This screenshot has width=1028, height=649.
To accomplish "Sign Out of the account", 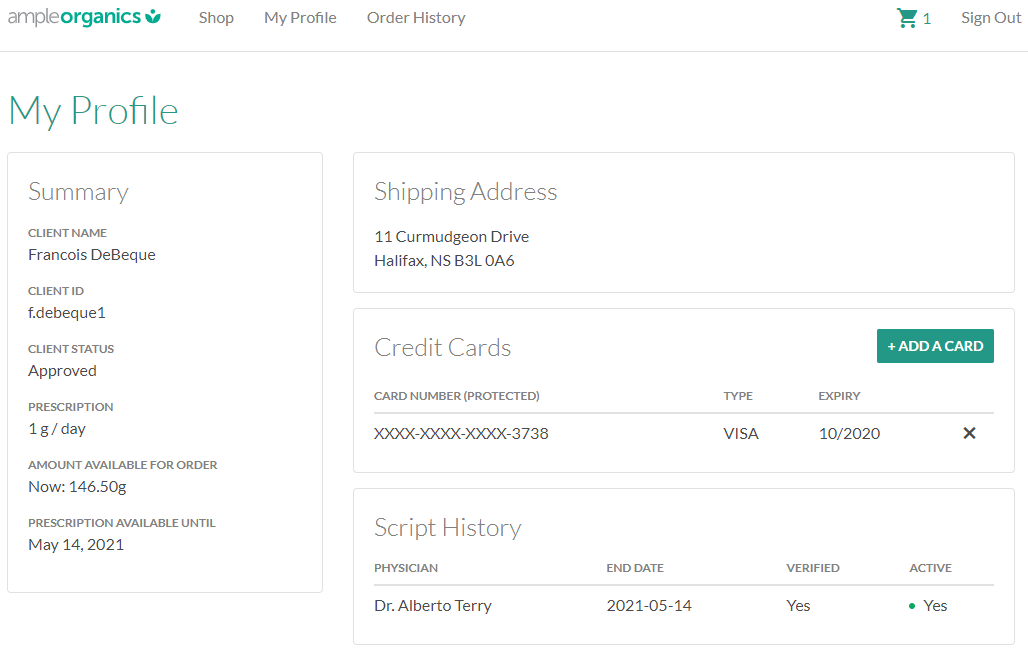I will pos(990,18).
